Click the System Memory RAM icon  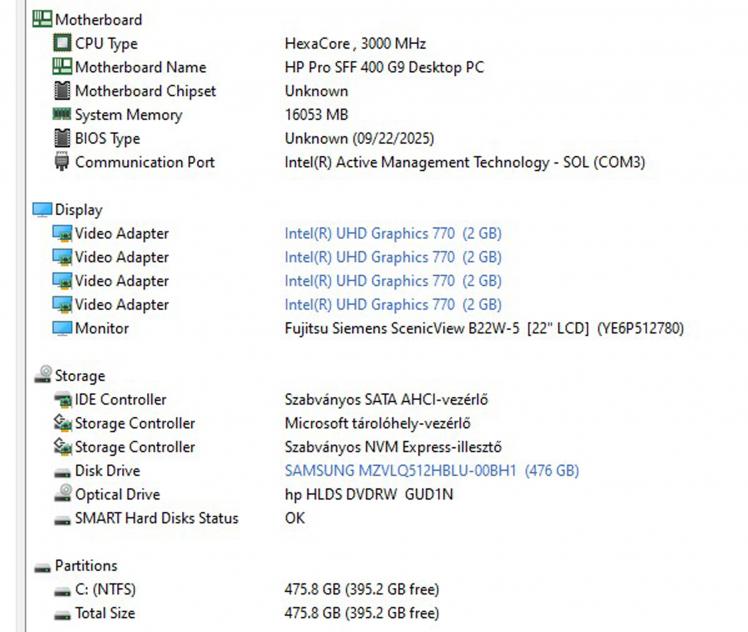62,115
